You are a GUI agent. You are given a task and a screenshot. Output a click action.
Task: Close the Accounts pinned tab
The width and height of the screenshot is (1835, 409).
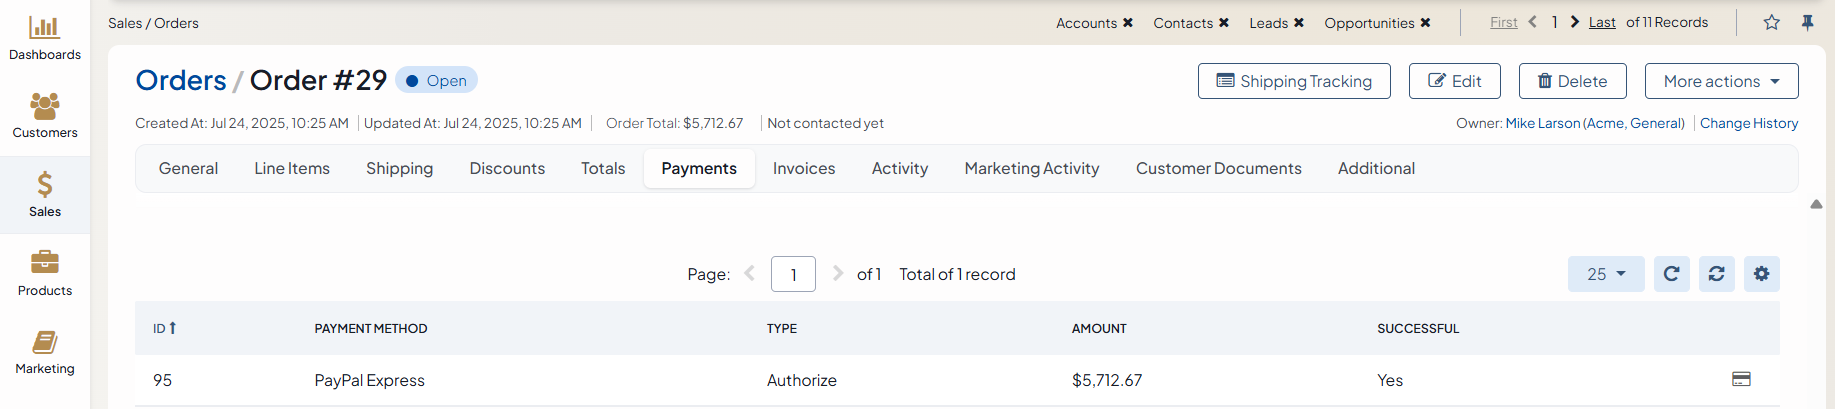pyautogui.click(x=1127, y=23)
